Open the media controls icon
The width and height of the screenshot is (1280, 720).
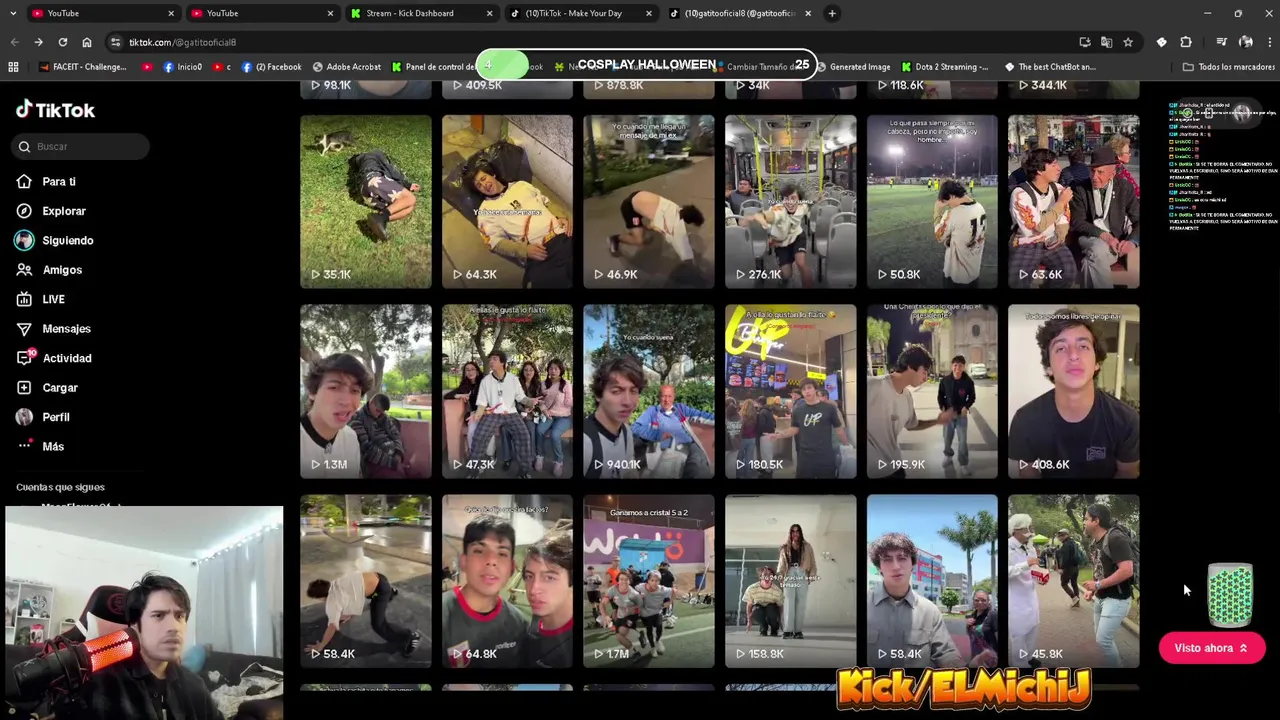pos(1221,42)
